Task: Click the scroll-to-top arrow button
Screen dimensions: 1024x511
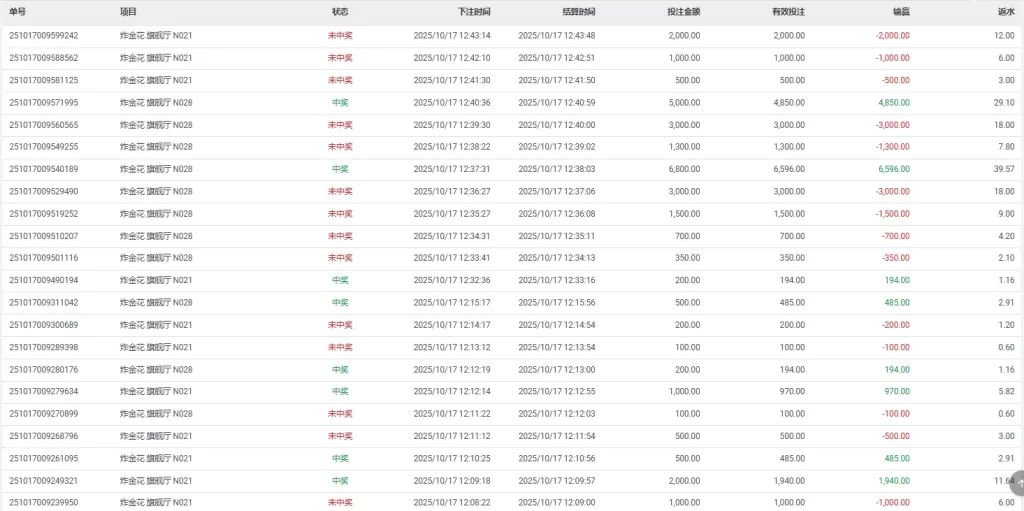Action: pyautogui.click(x=1018, y=484)
